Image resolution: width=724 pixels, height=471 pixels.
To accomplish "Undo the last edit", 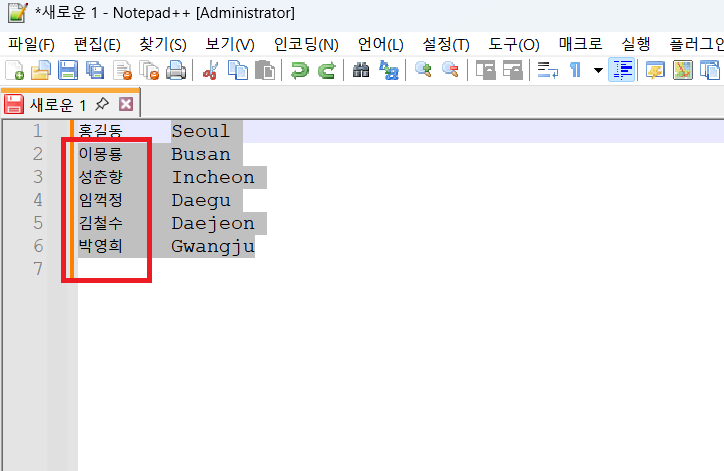I will (x=300, y=71).
